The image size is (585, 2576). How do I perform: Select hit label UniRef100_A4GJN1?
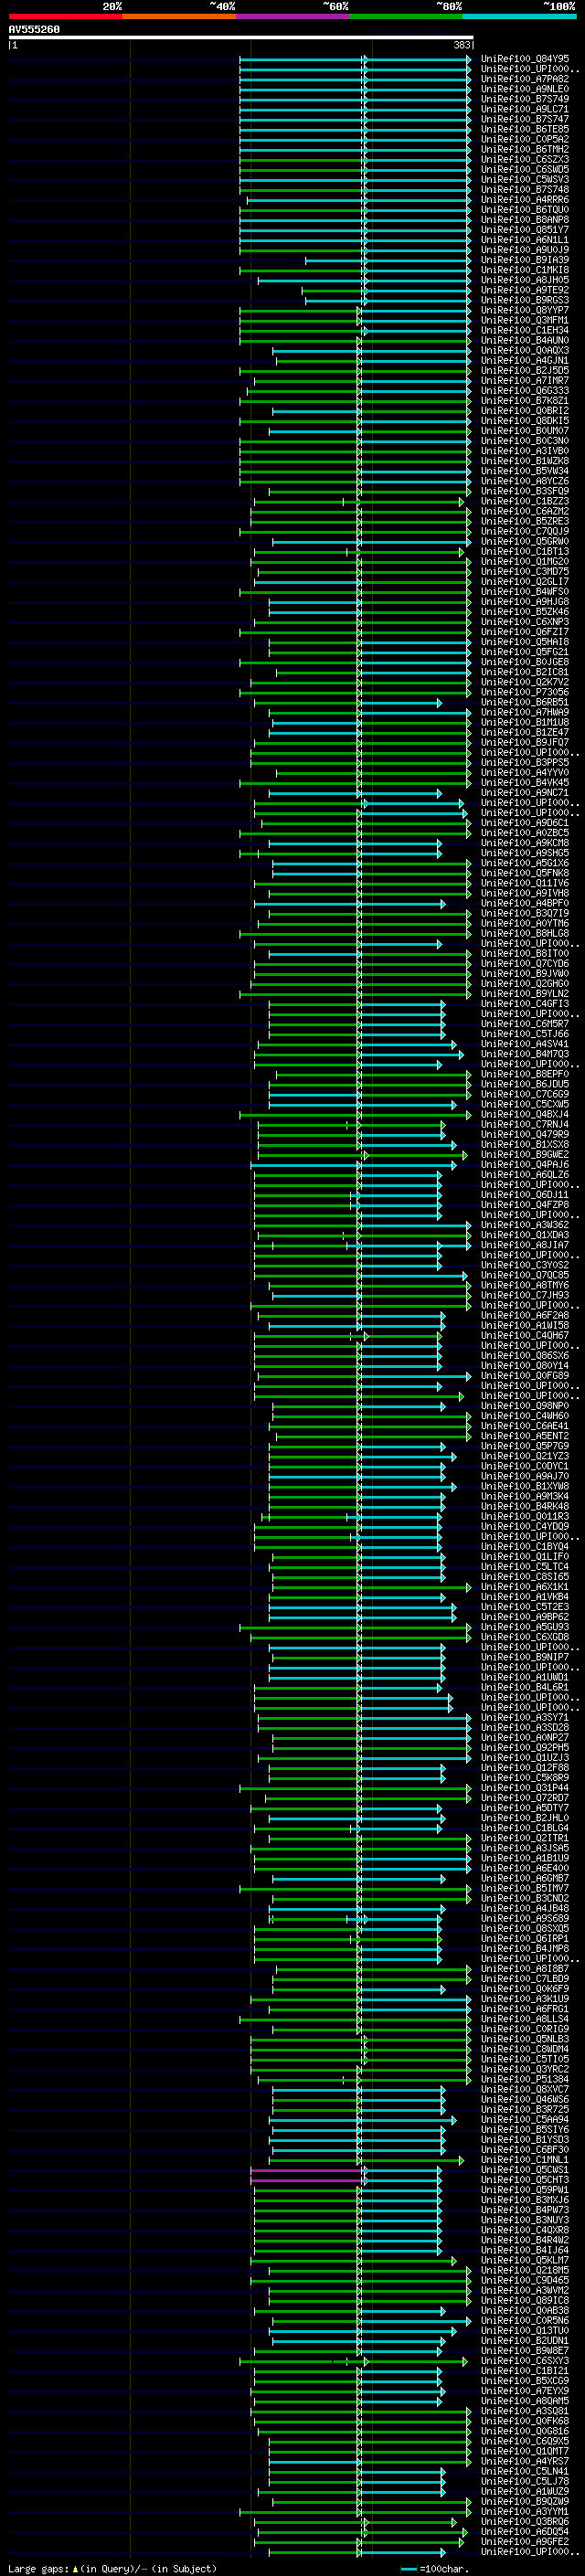coord(525,361)
